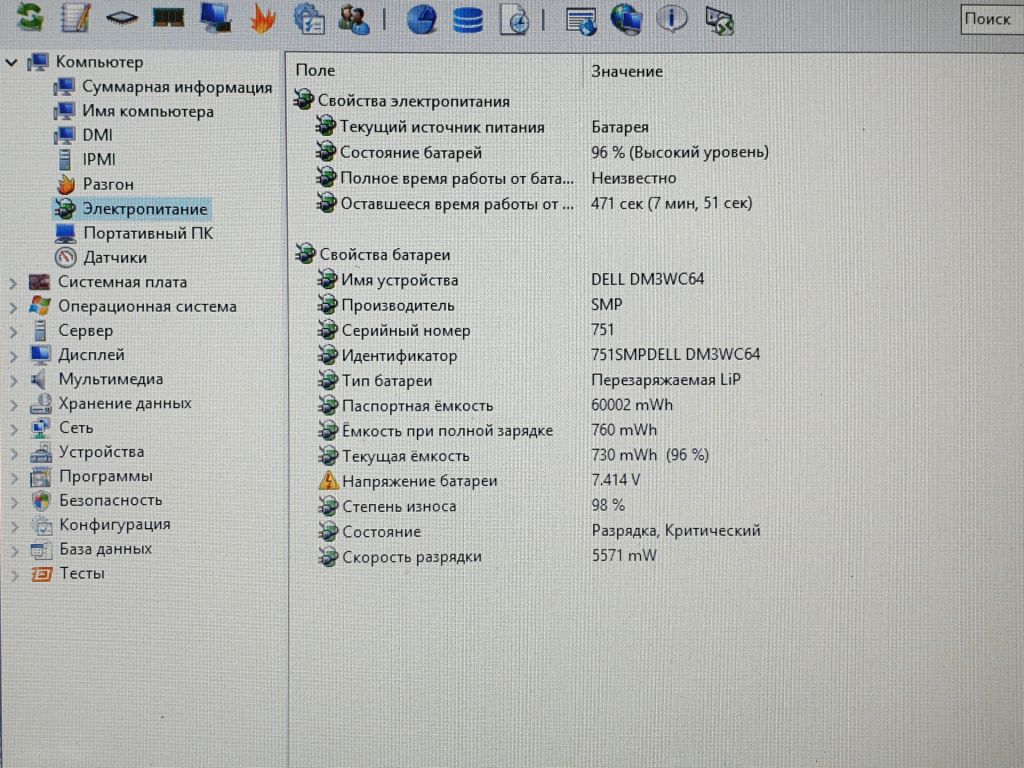Expand the Сервер tree node
1024x768 pixels.
(x=13, y=332)
